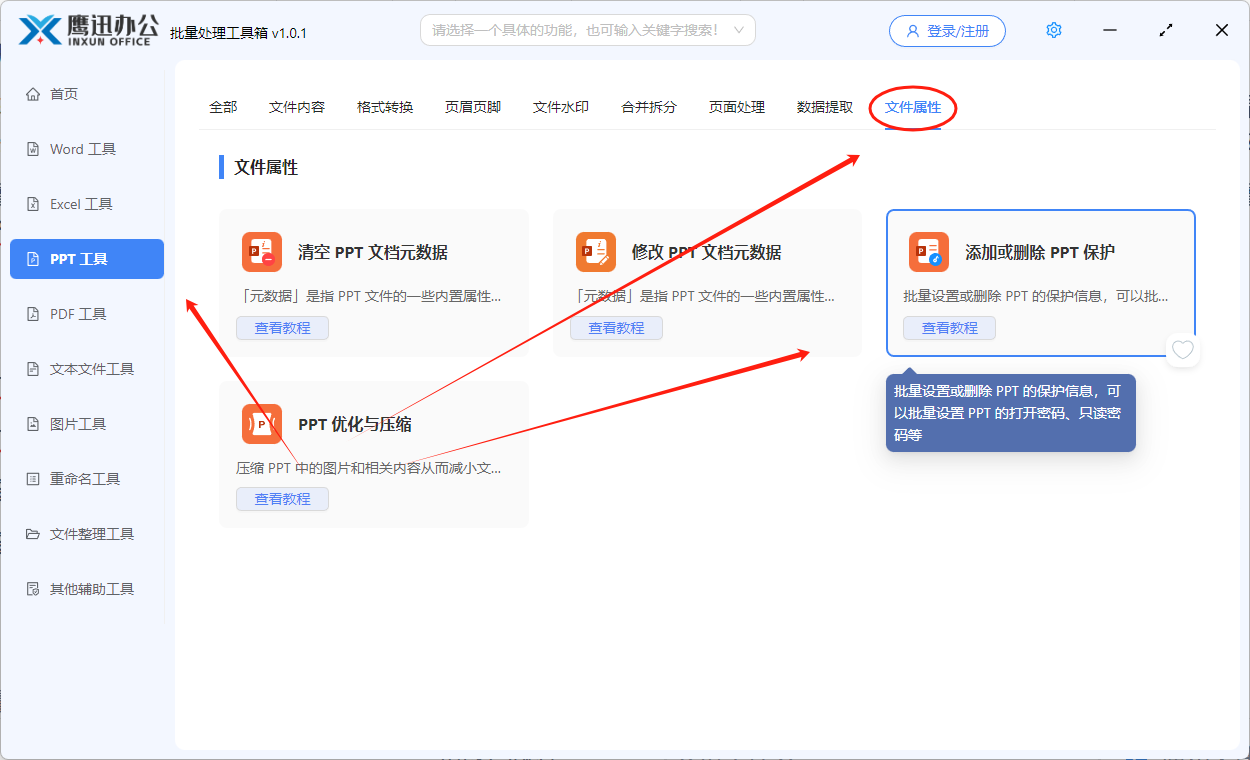Viewport: 1250px width, 760px height.
Task: Click description under 修改 PPT 文档元数据
Action: 703,296
